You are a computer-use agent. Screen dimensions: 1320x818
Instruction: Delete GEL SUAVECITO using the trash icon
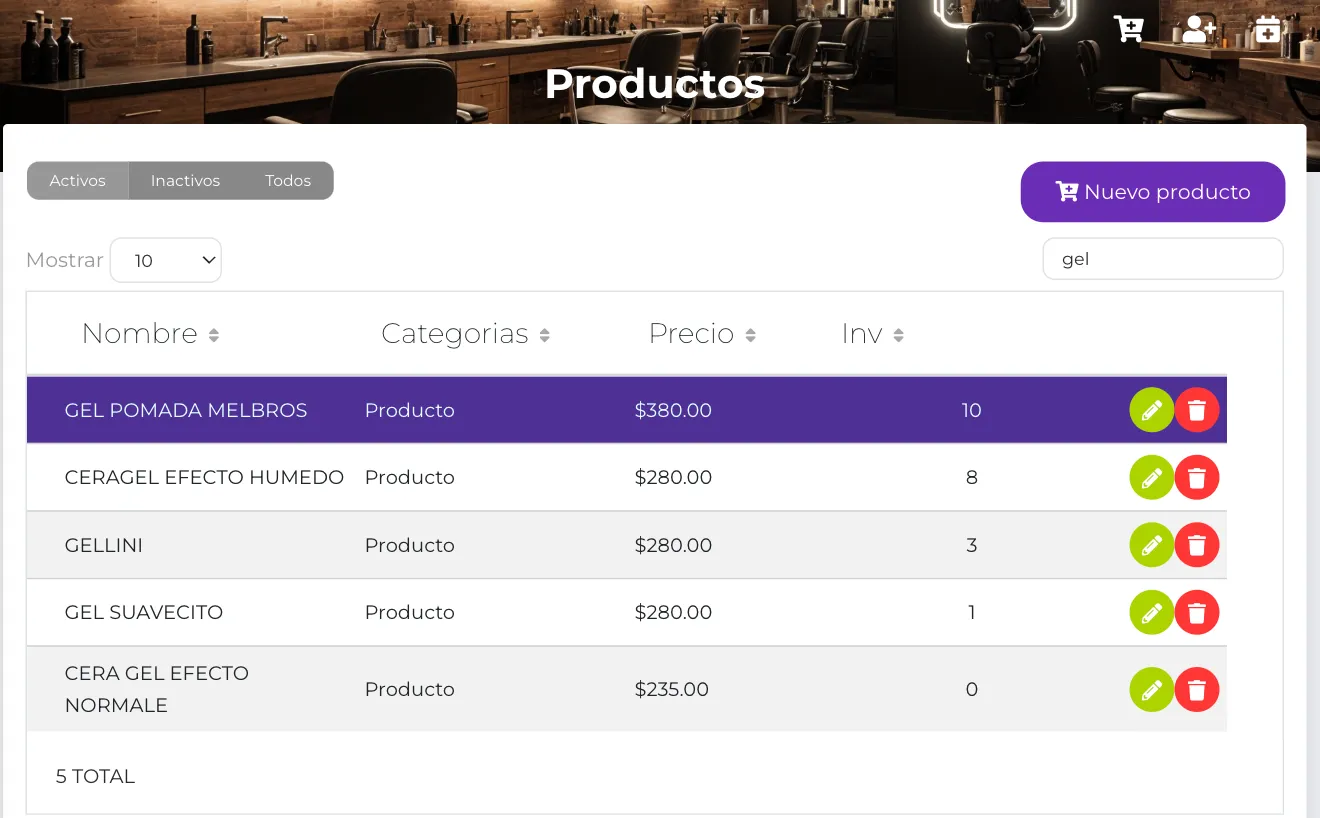point(1197,612)
